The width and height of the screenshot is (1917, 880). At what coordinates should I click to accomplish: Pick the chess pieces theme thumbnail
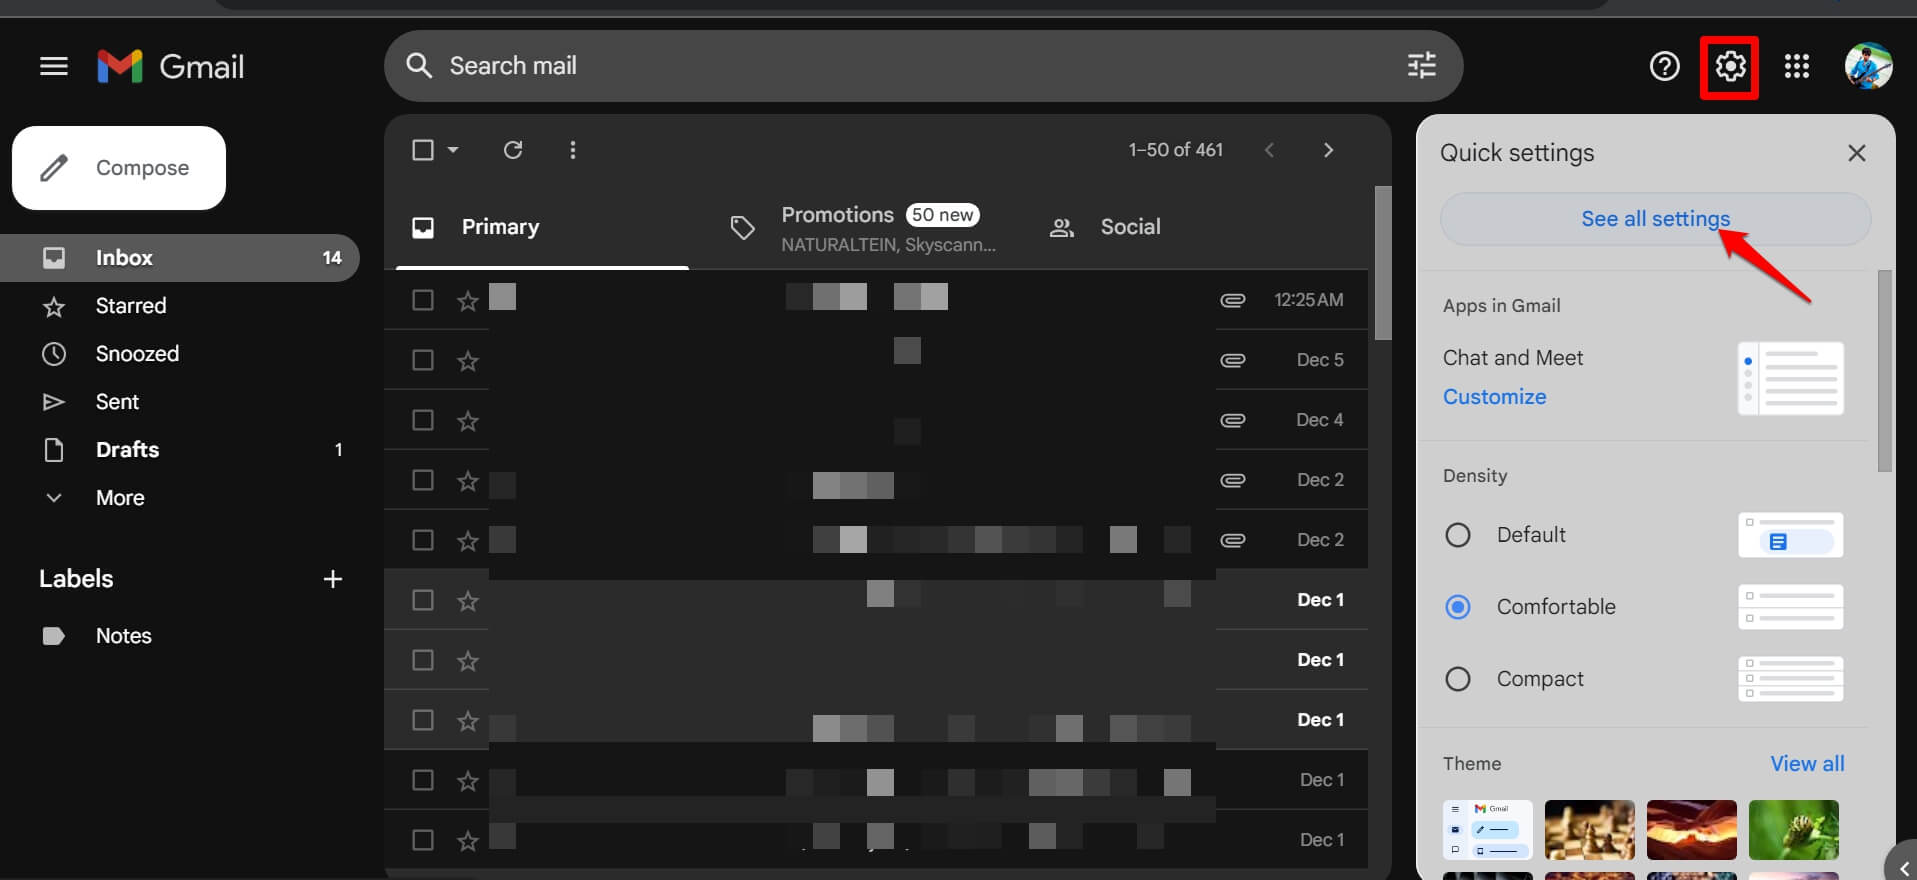click(x=1589, y=830)
